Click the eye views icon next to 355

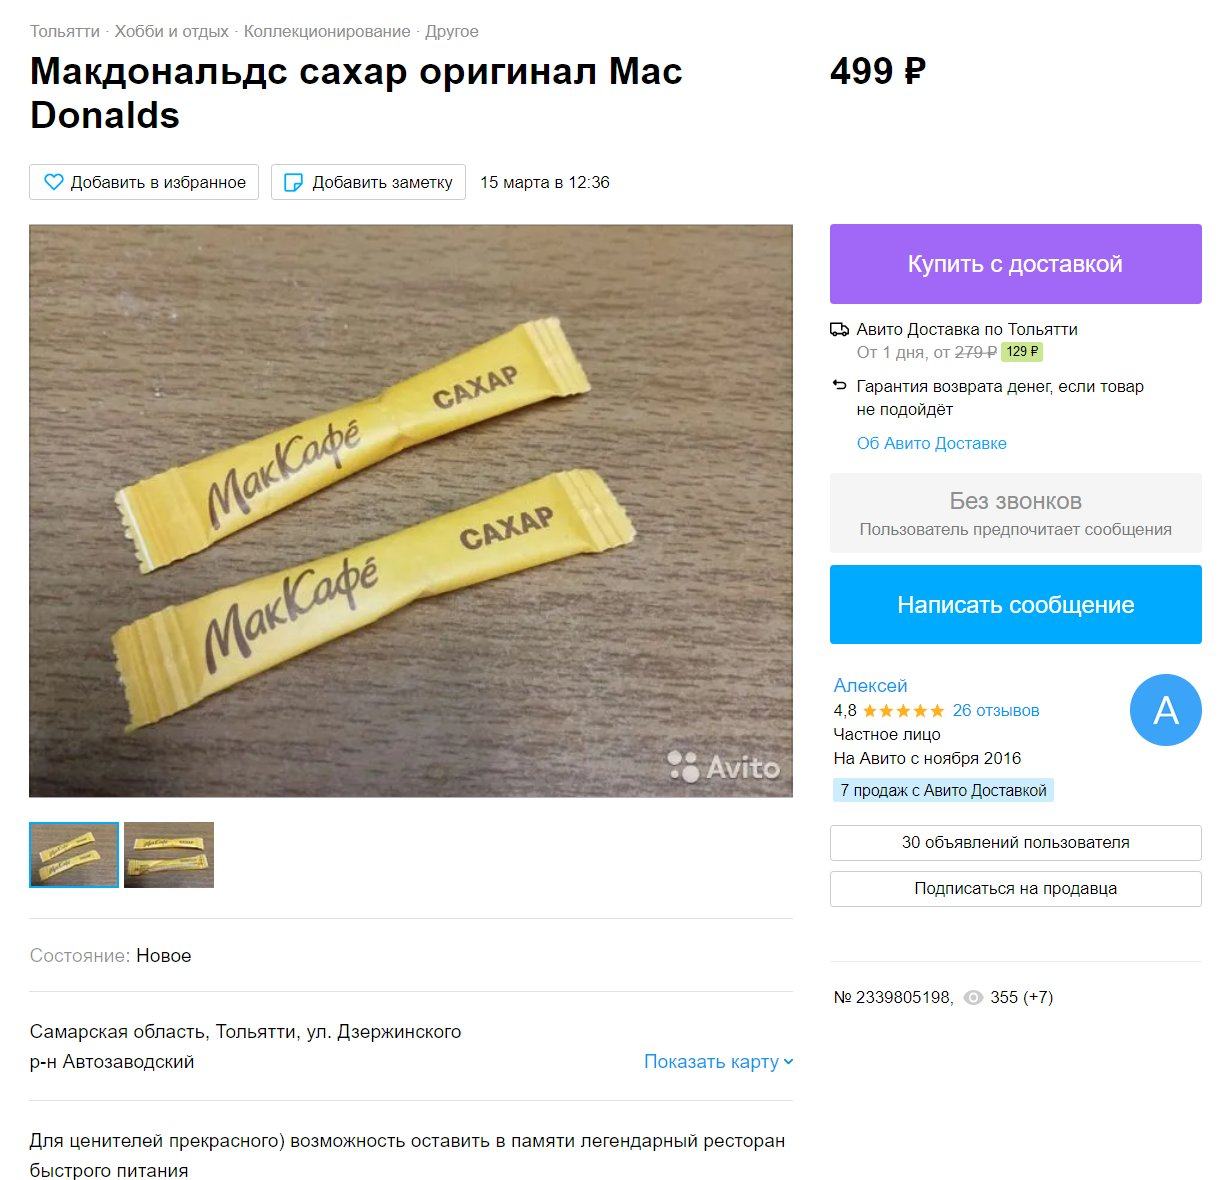[973, 997]
